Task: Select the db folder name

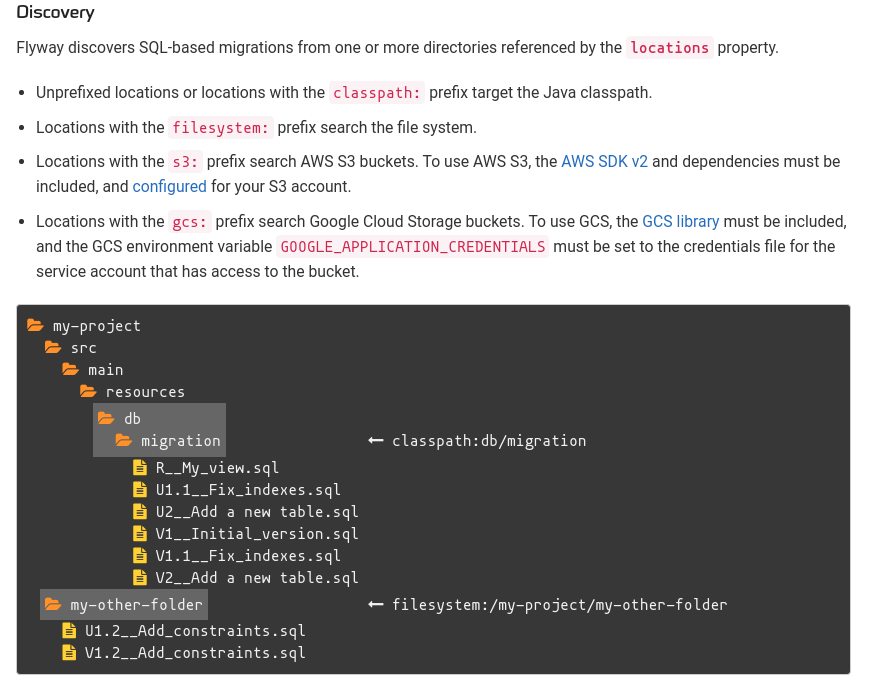Action: (132, 418)
